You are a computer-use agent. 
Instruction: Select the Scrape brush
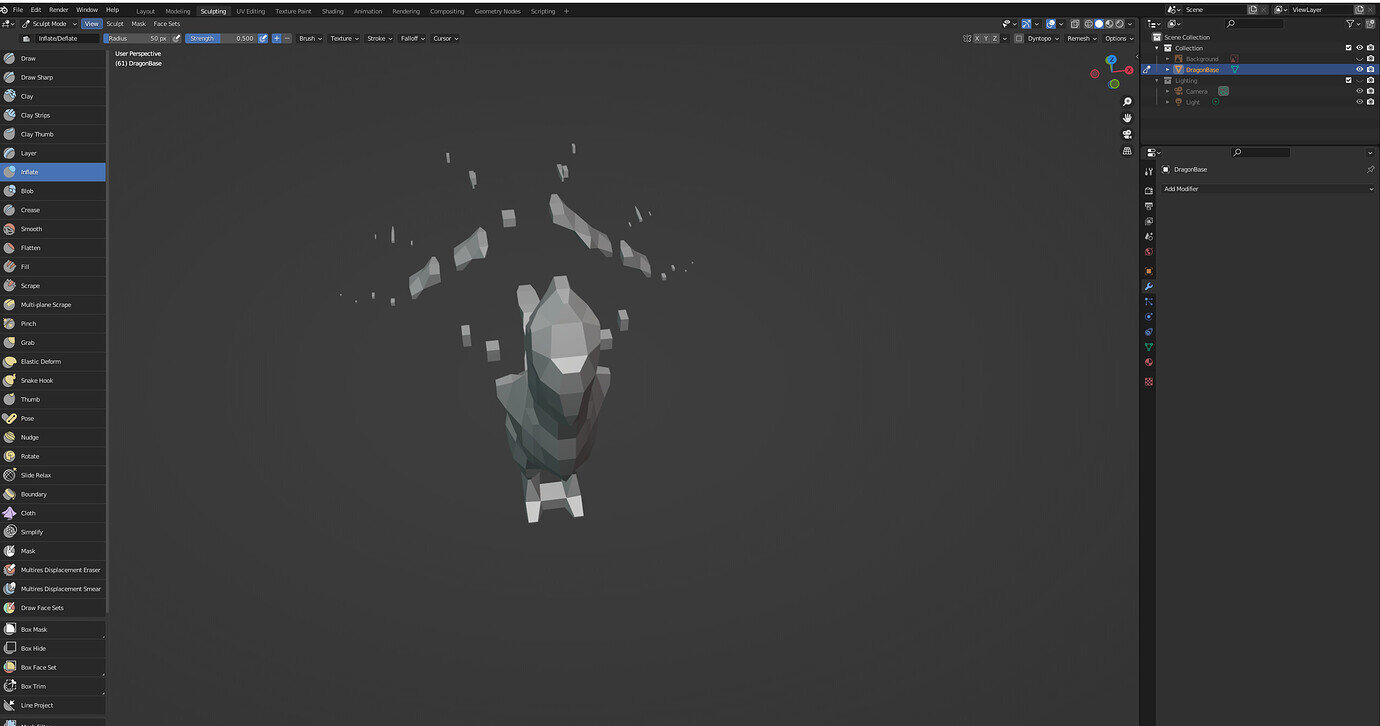tap(53, 286)
